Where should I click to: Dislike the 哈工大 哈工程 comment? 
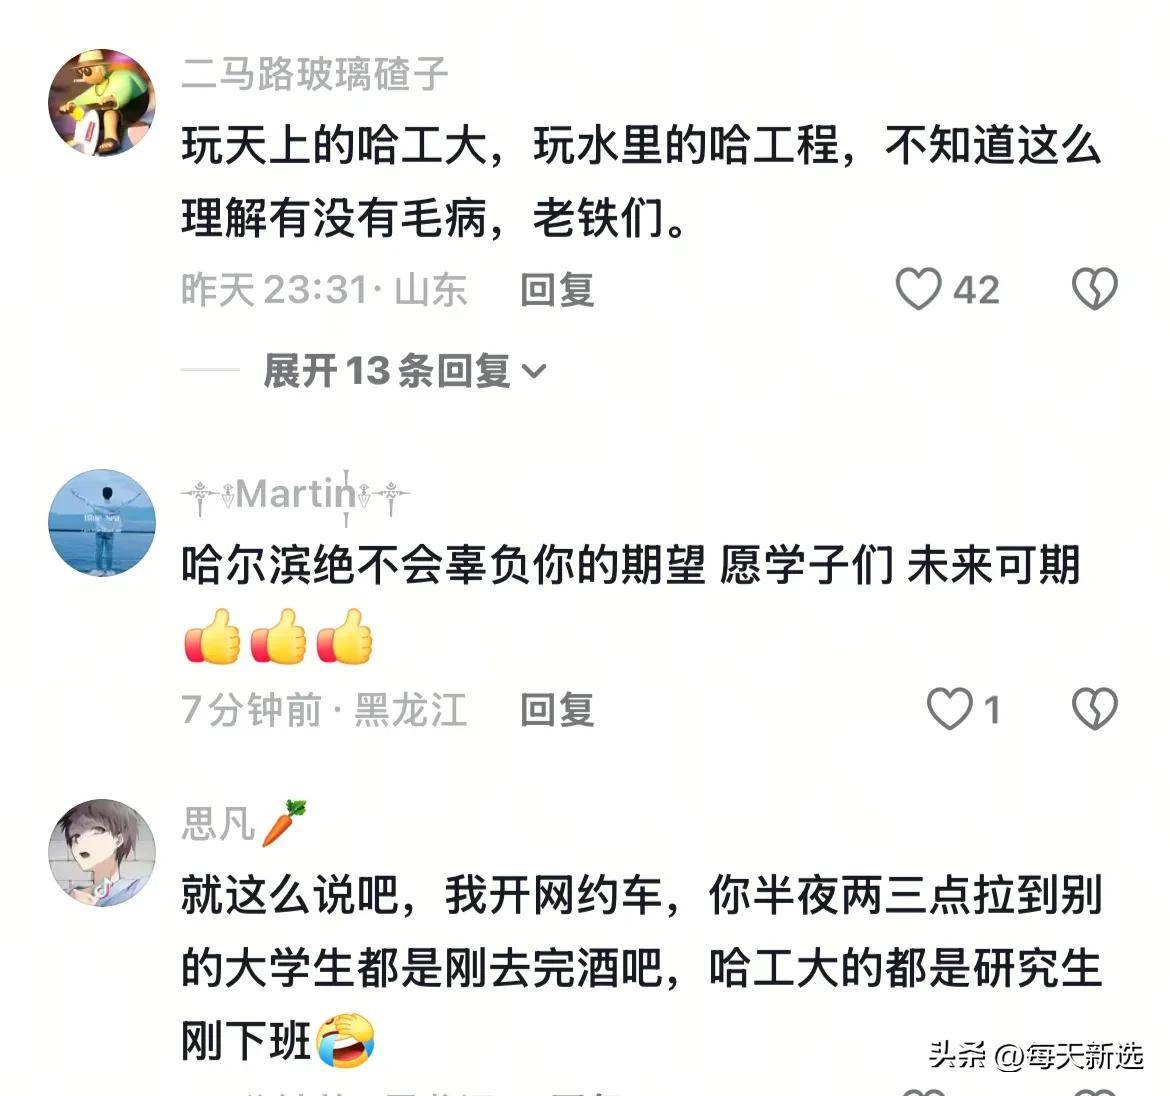1095,289
